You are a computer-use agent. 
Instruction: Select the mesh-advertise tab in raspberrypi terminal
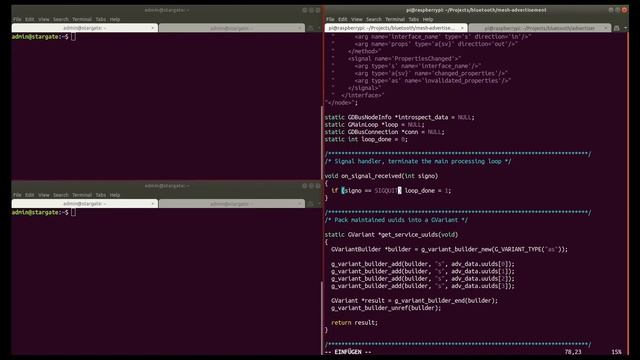click(396, 28)
